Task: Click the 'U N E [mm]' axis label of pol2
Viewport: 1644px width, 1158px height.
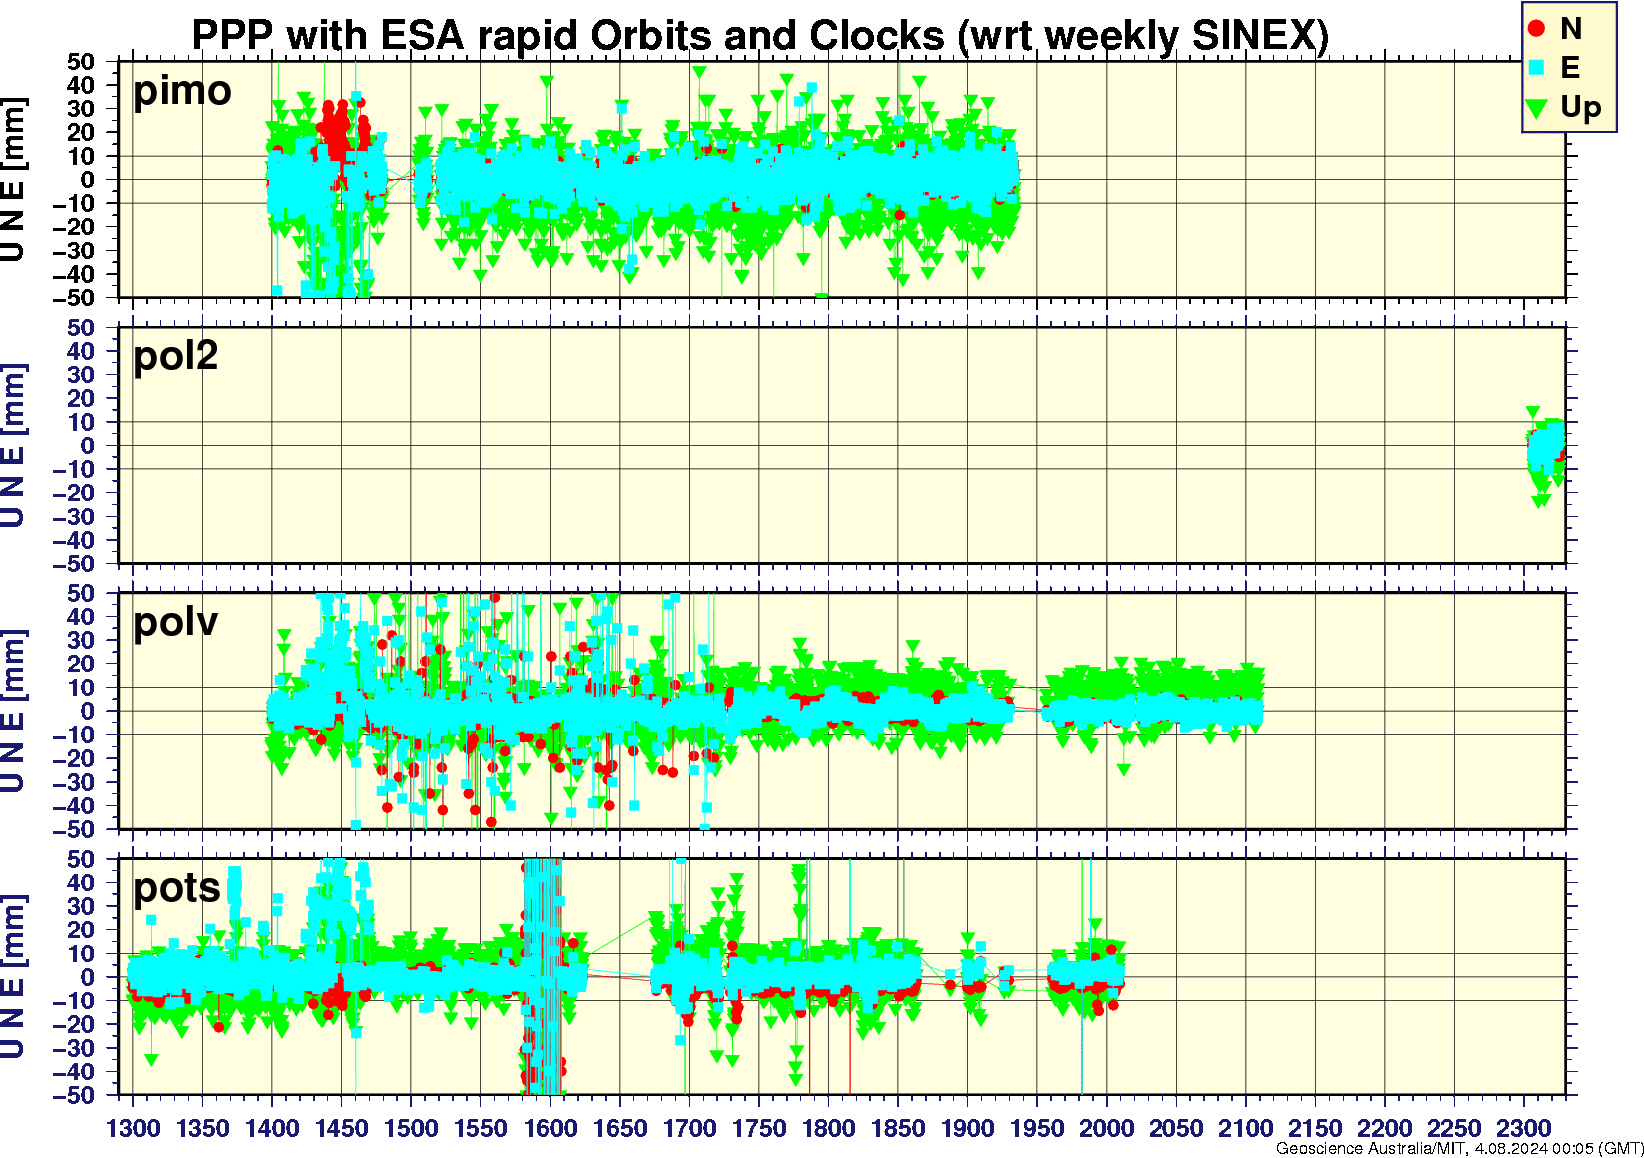Action: tap(13, 445)
